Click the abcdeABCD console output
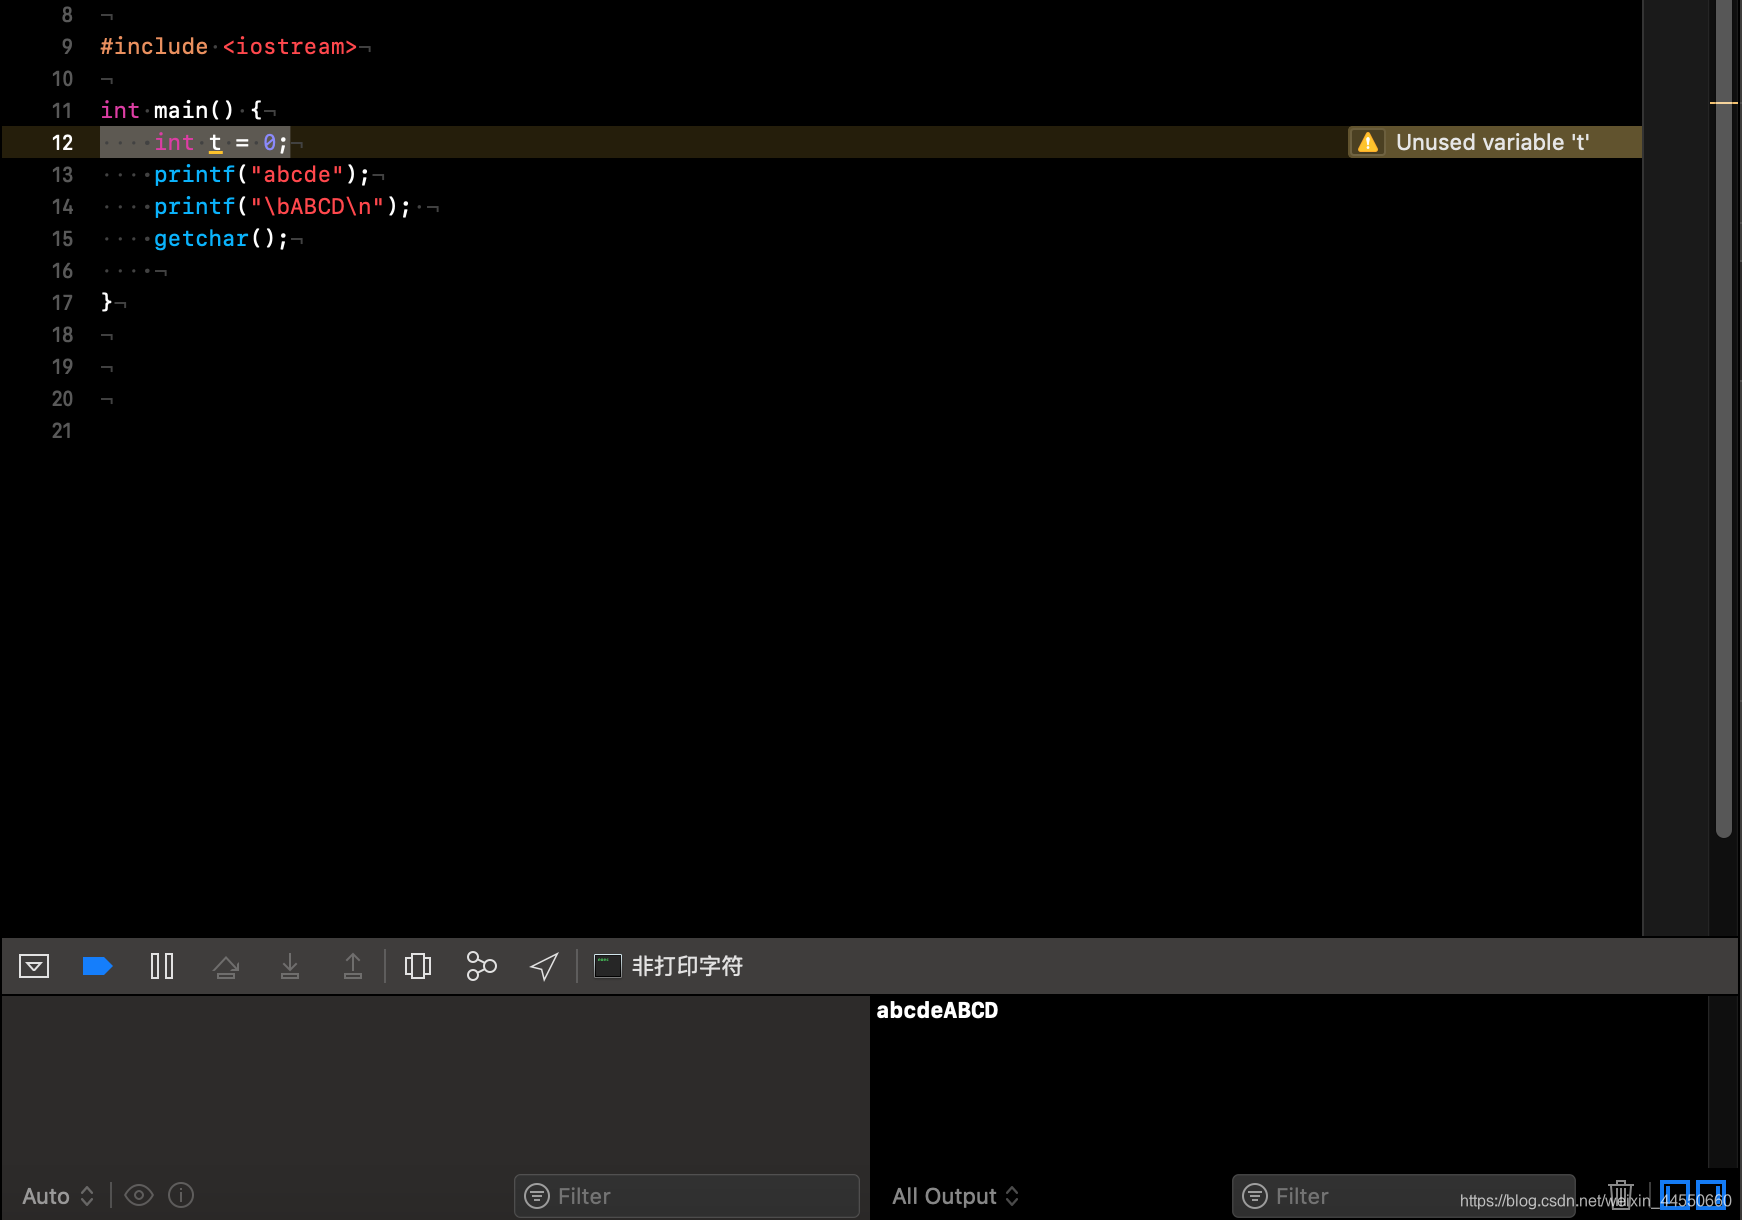1742x1220 pixels. click(x=937, y=1010)
